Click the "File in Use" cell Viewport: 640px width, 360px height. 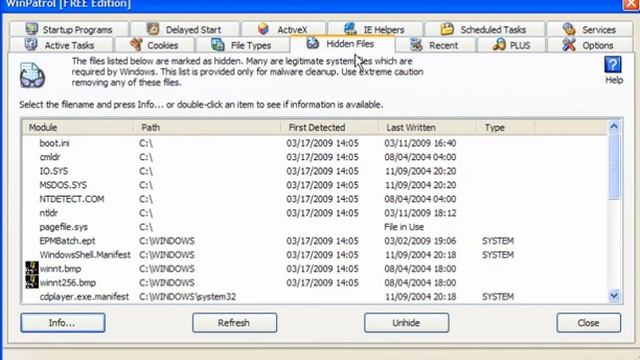pos(404,227)
